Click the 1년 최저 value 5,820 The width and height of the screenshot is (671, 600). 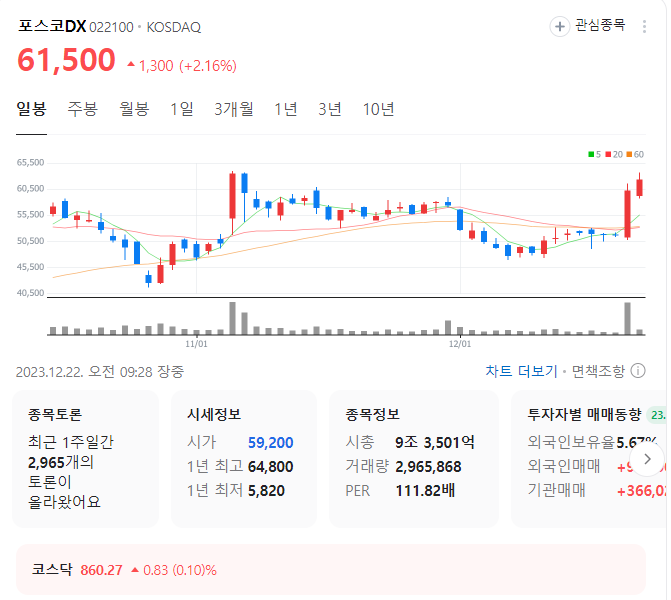[266, 490]
